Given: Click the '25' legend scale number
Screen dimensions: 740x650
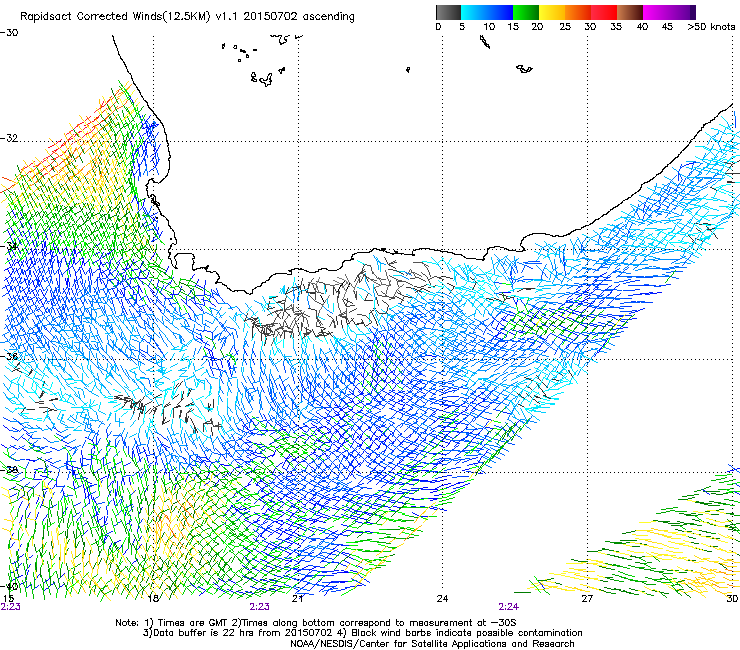Looking at the screenshot, I should point(565,27).
